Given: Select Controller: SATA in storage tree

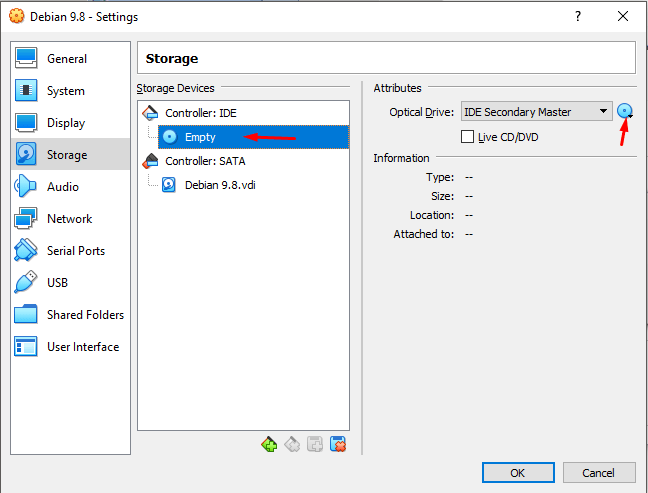Looking at the screenshot, I should (205, 161).
